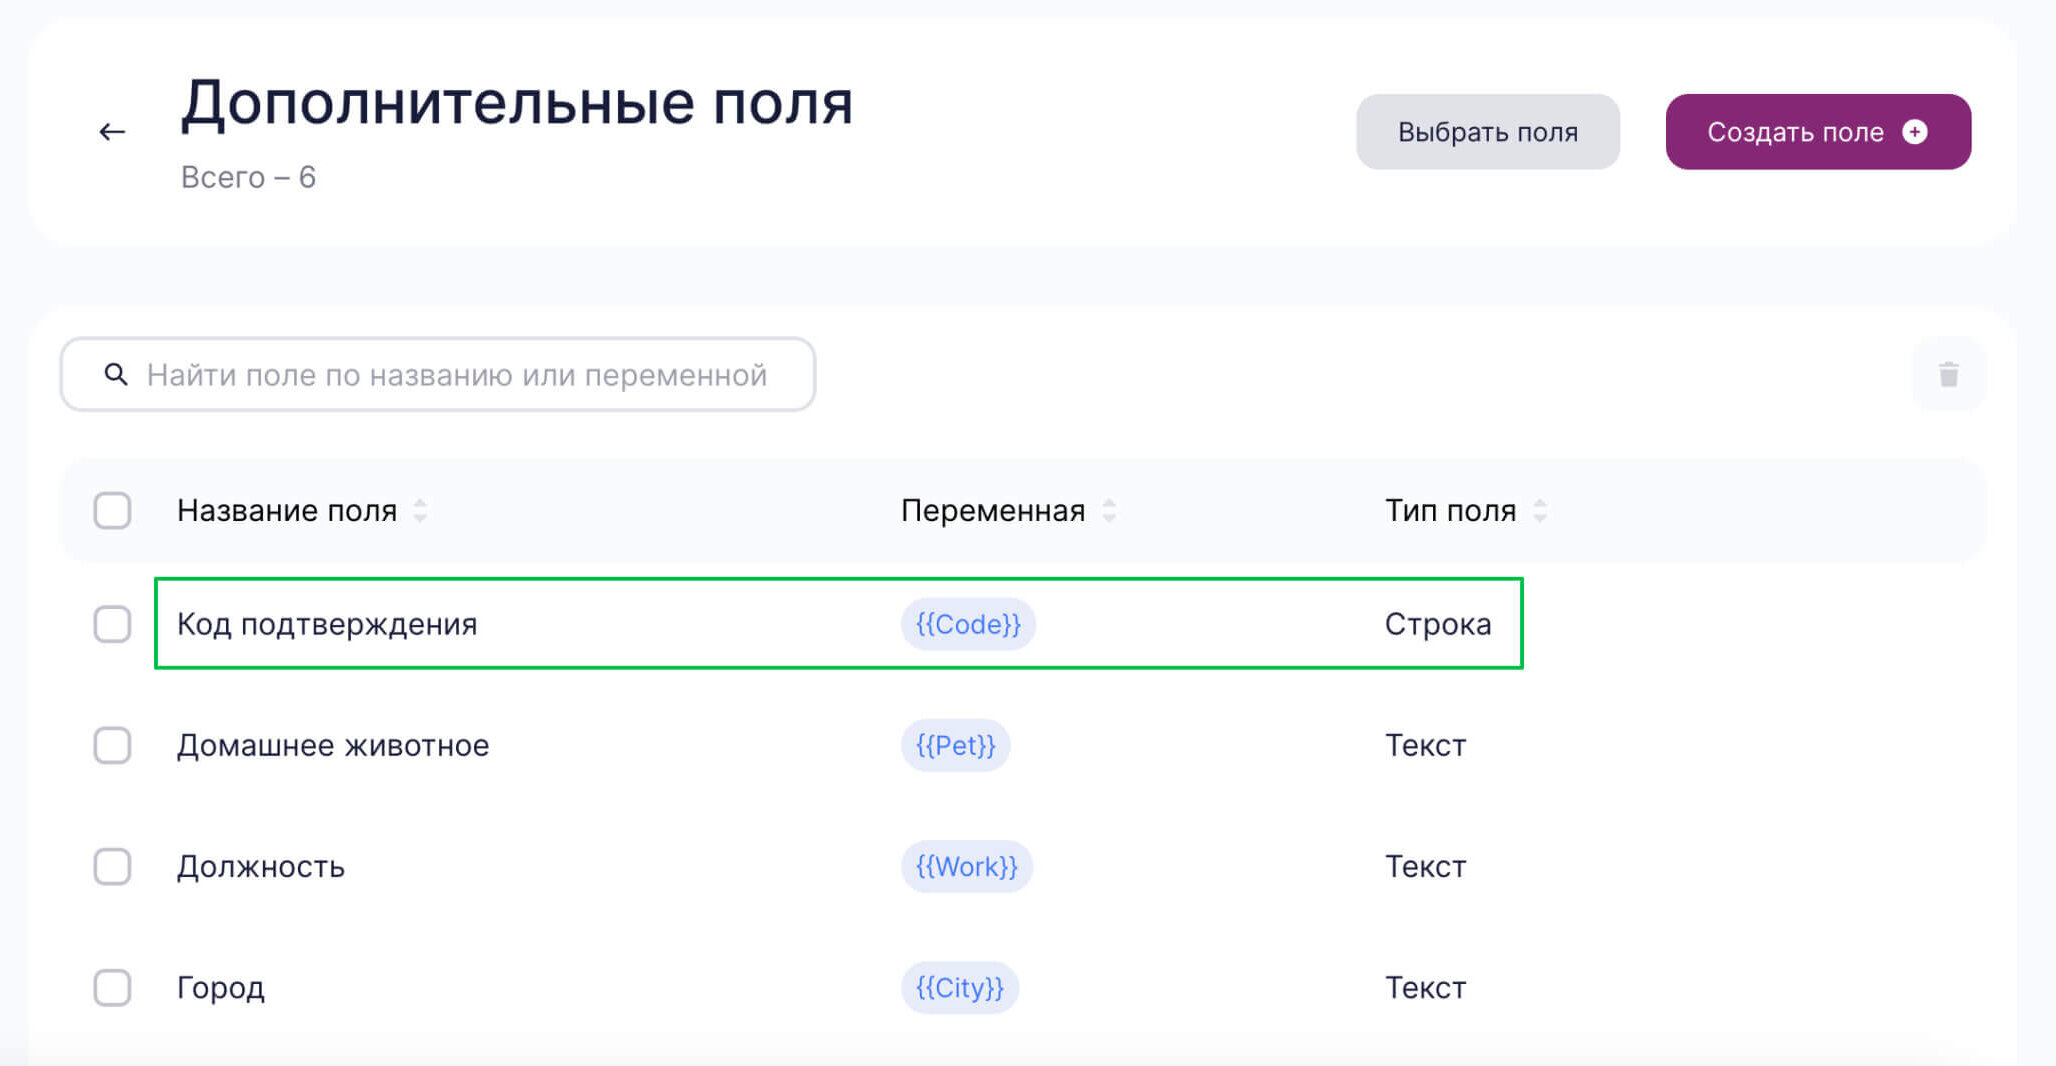Click the Должность field name

tap(261, 866)
